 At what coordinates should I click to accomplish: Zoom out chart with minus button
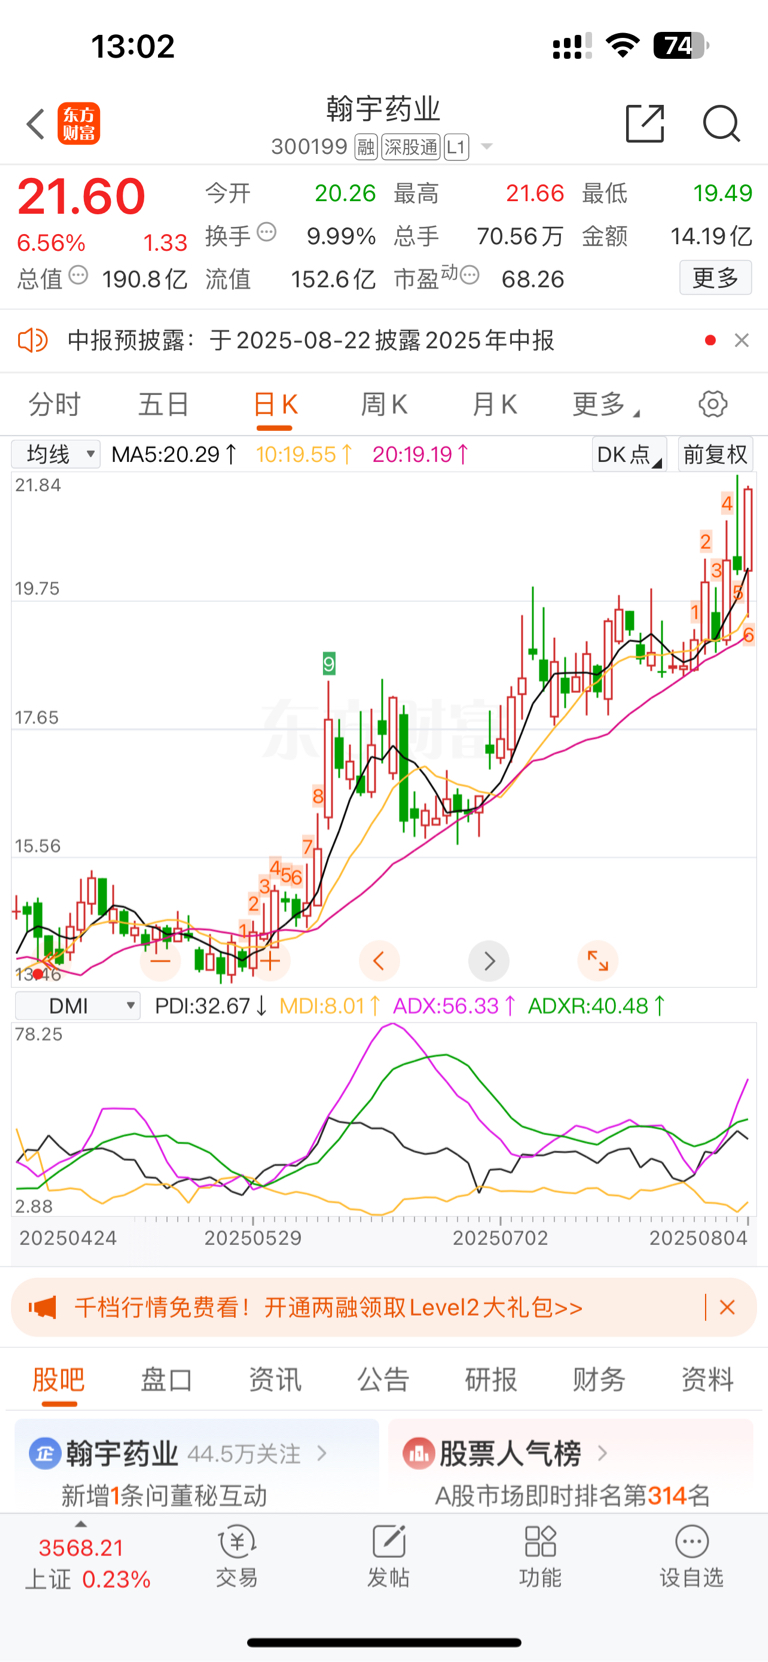[x=161, y=961]
